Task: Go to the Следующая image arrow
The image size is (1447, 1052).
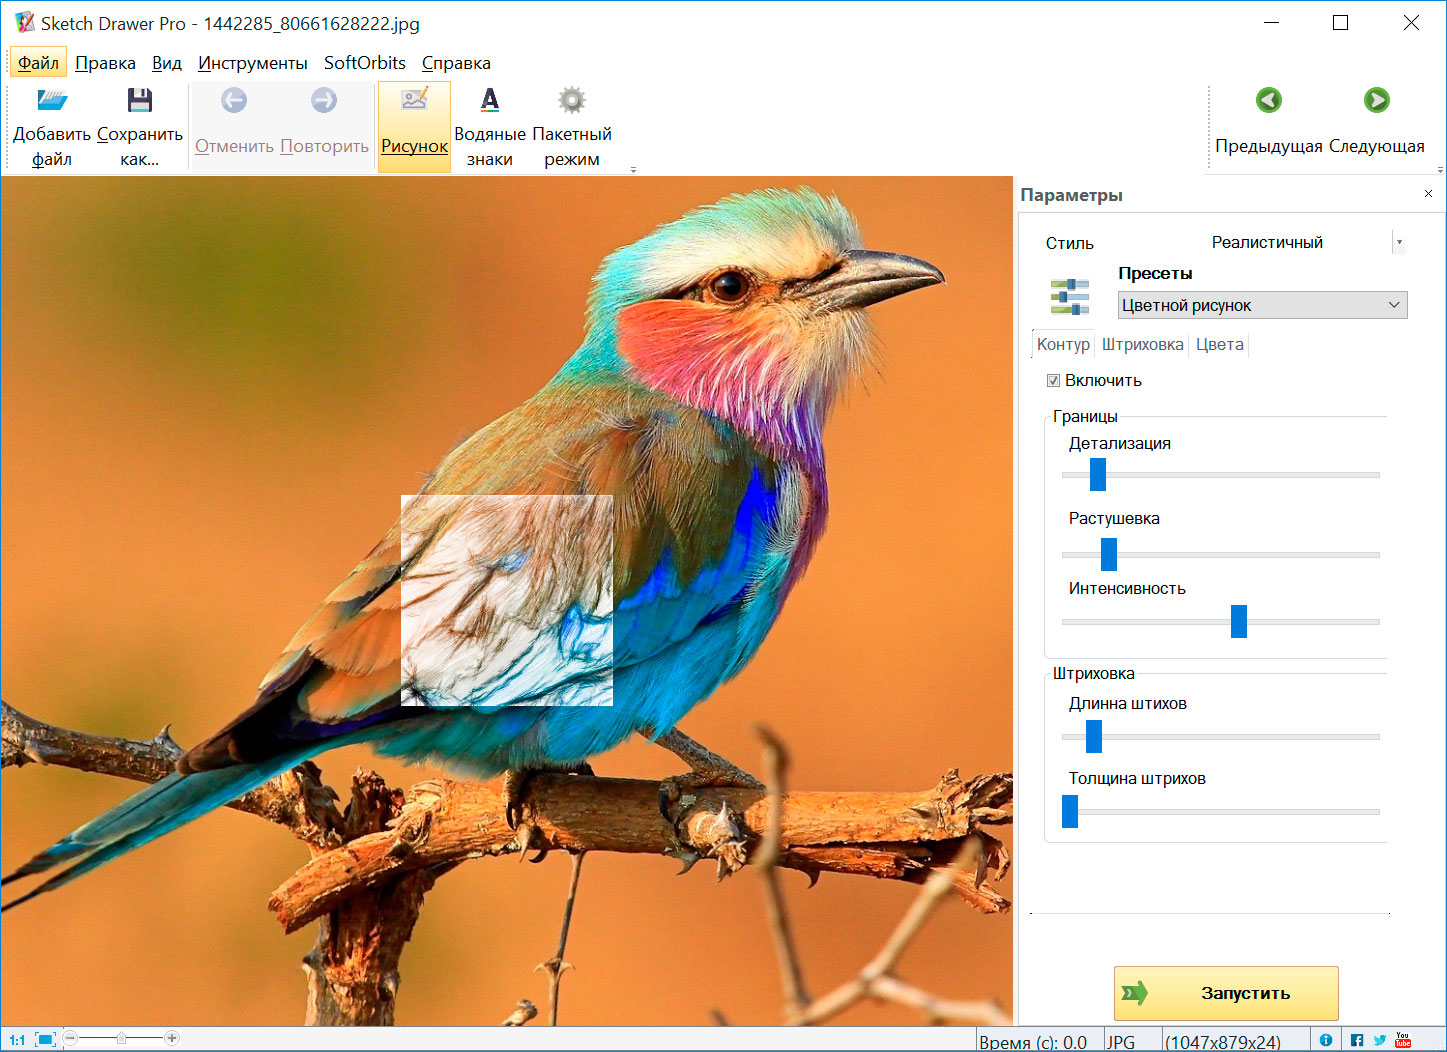Action: coord(1377,100)
